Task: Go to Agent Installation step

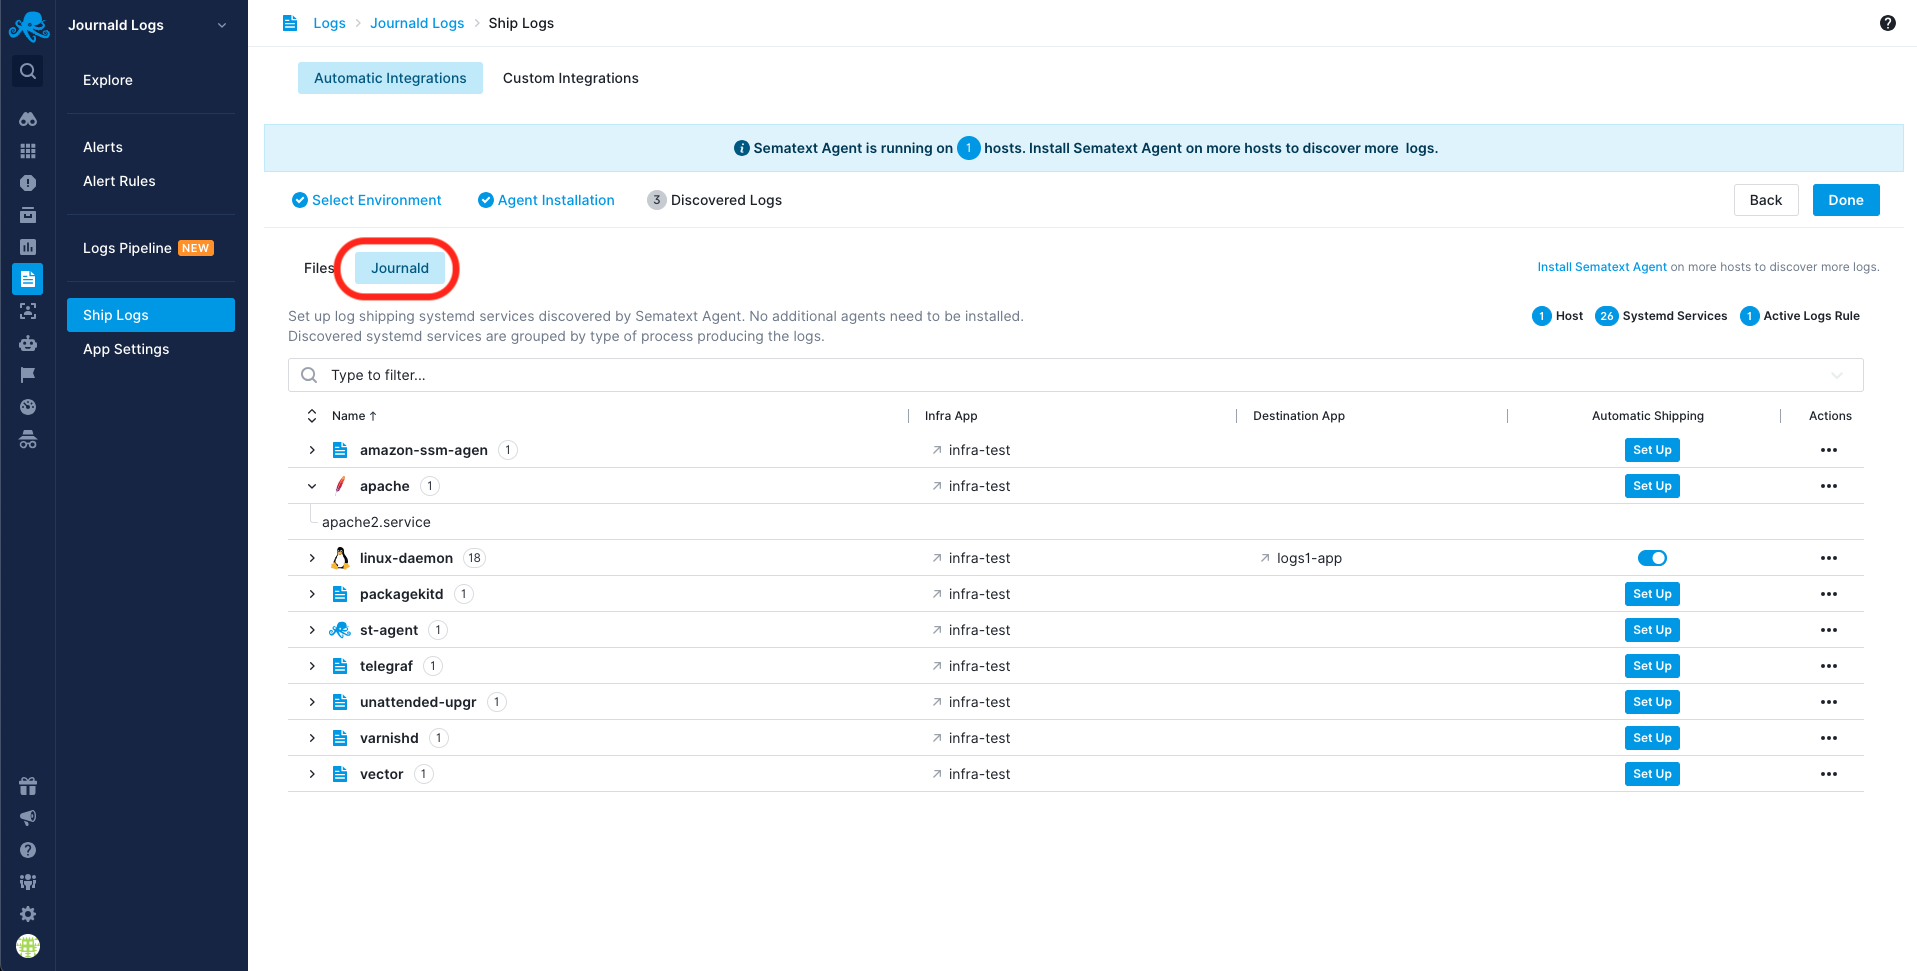Action: click(546, 200)
